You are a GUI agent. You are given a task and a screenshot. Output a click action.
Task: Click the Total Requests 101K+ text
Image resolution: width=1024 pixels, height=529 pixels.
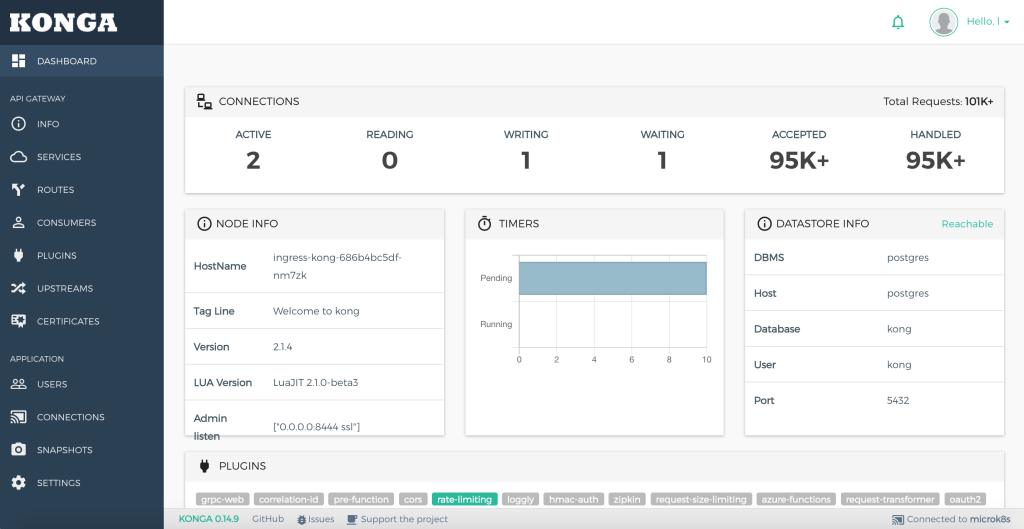[938, 101]
